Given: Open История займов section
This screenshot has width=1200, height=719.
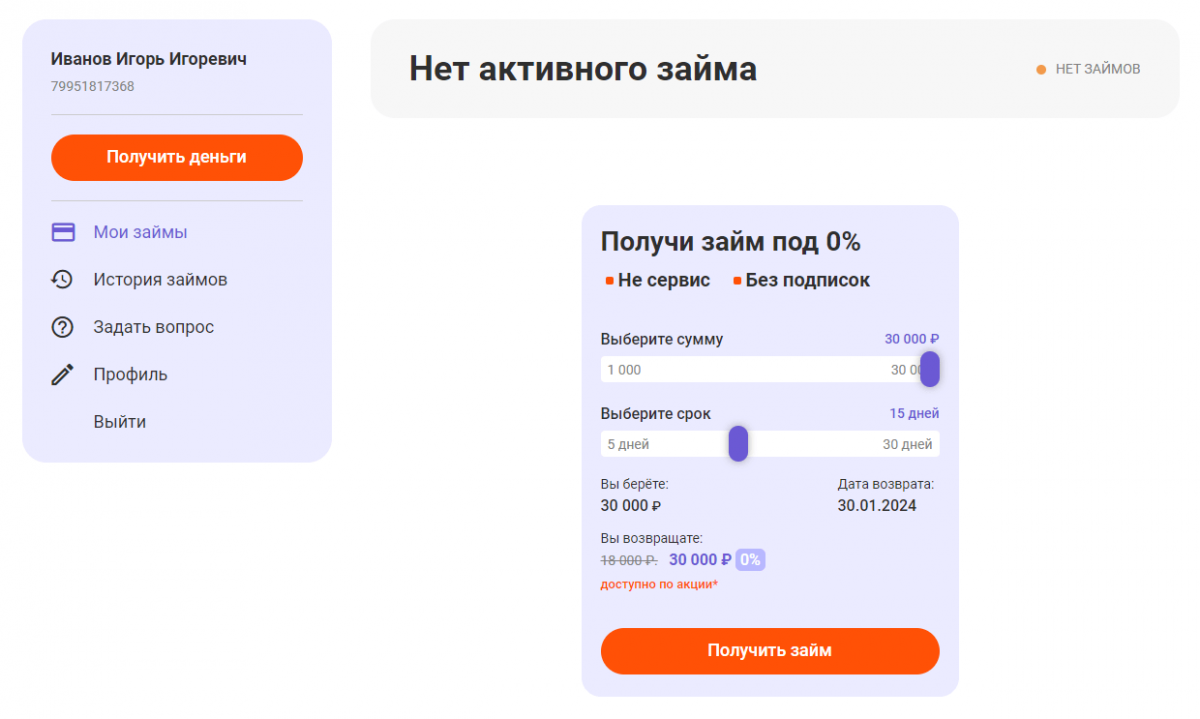Looking at the screenshot, I should click(x=160, y=279).
